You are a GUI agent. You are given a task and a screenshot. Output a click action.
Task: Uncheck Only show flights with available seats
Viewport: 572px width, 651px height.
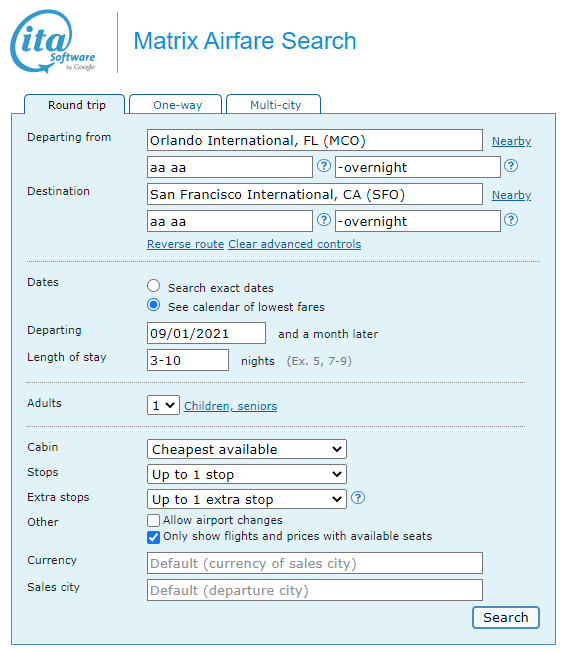pos(153,537)
